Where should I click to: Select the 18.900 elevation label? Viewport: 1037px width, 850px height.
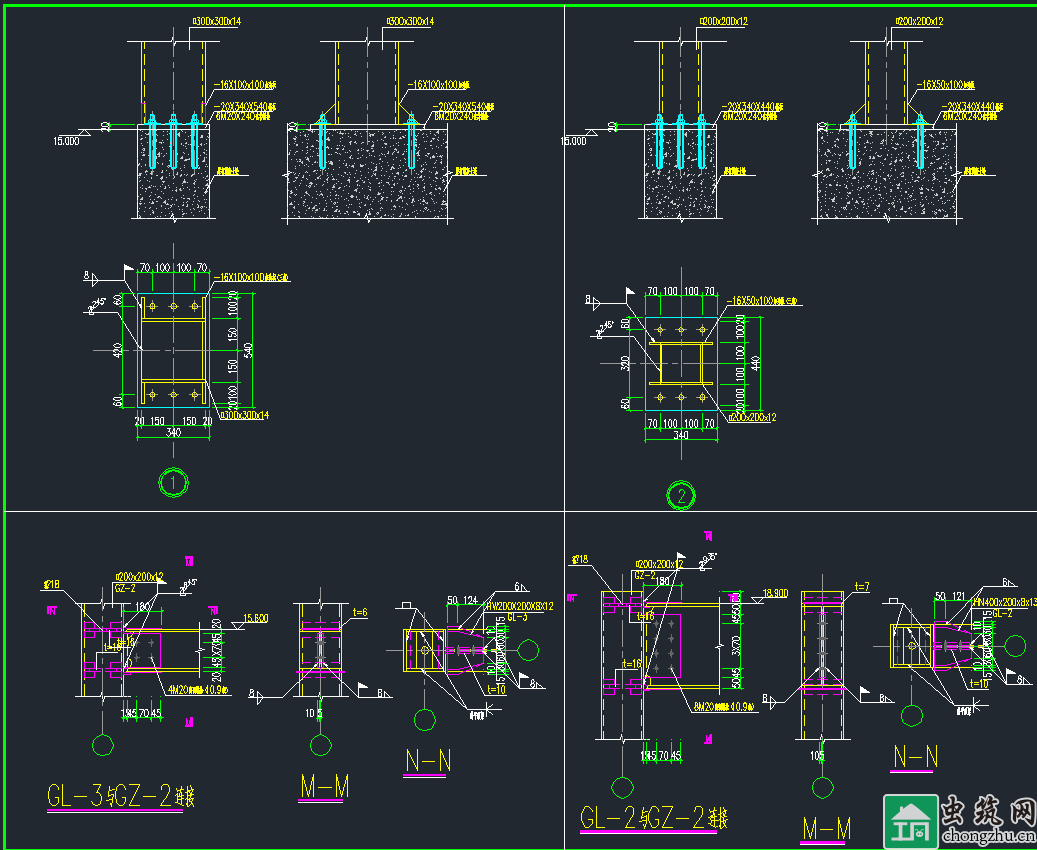[x=774, y=593]
